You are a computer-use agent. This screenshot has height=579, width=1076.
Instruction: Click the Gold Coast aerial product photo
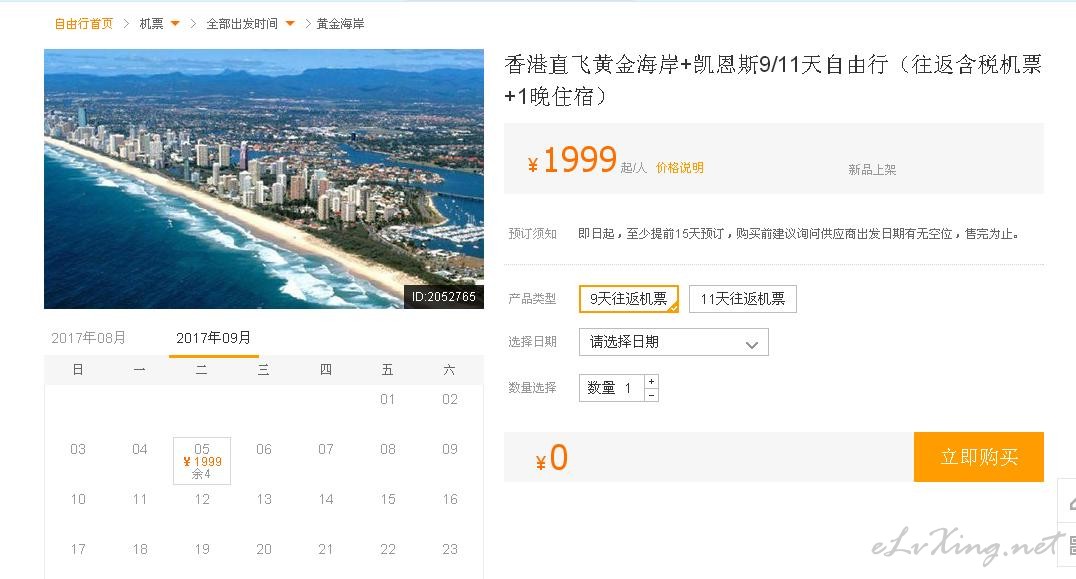[x=264, y=178]
